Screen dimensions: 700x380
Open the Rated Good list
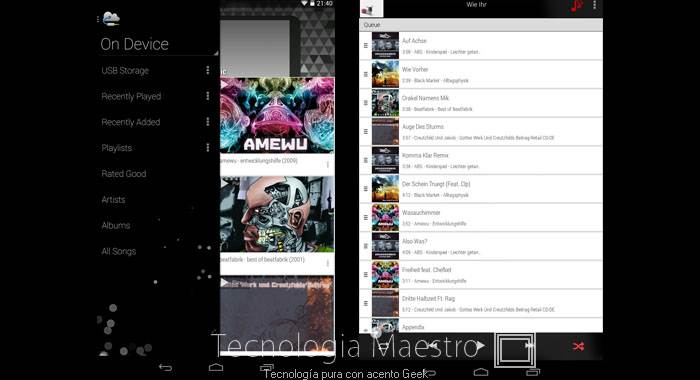(124, 174)
